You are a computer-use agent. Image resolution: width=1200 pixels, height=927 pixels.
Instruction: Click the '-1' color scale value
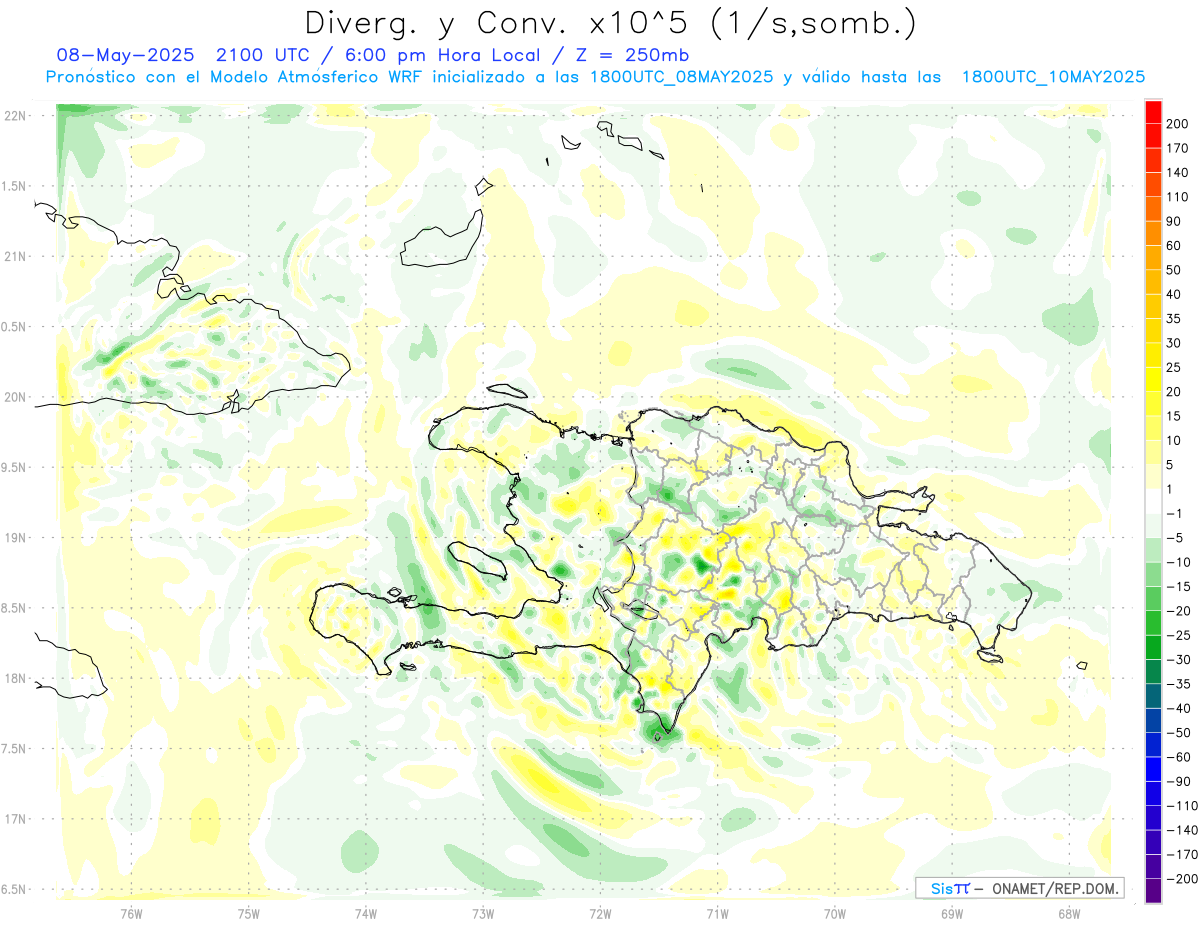(x=1174, y=513)
